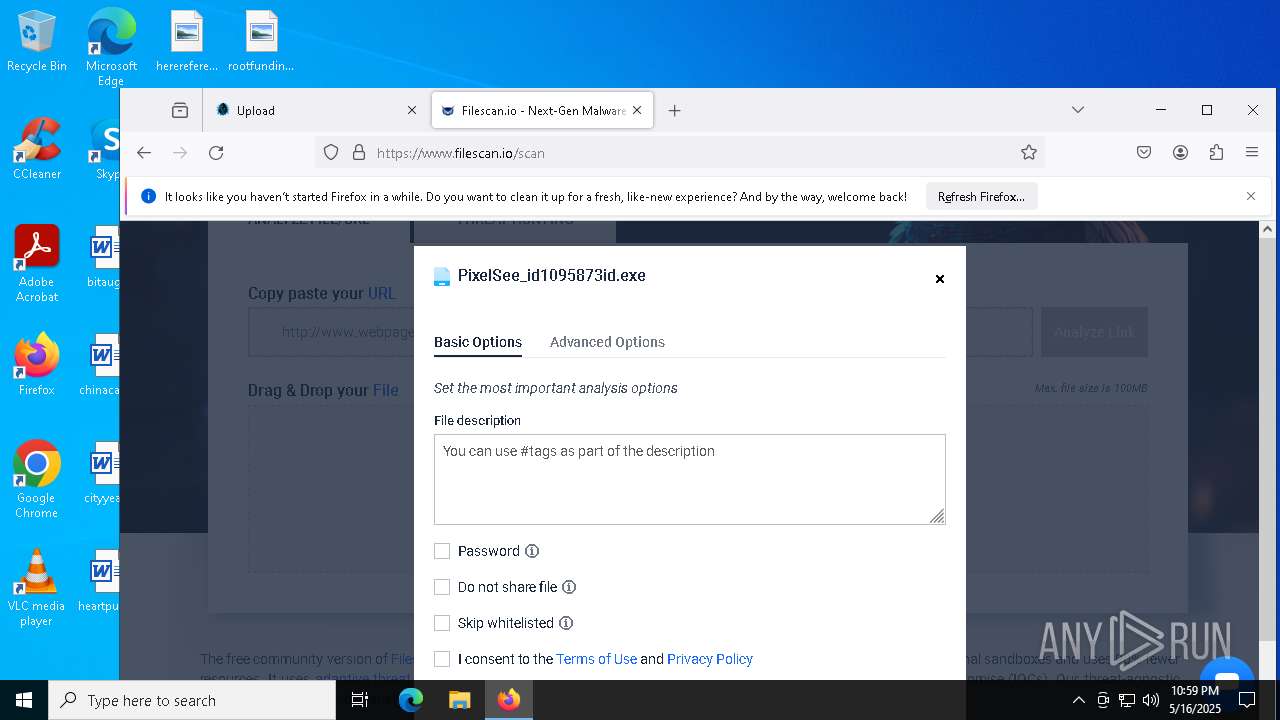The height and width of the screenshot is (720, 1280).
Task: Reload the current page
Action: point(216,153)
